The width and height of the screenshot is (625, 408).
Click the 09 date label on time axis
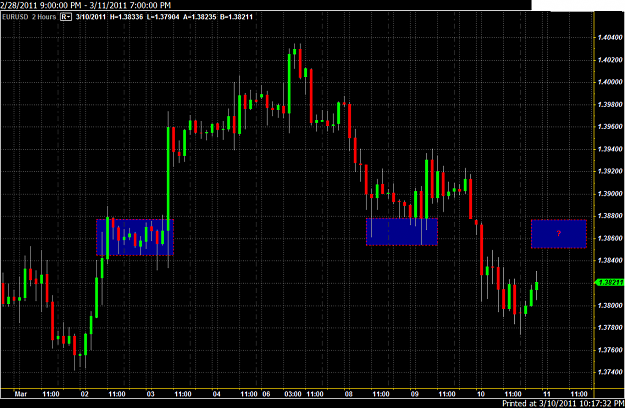click(415, 394)
